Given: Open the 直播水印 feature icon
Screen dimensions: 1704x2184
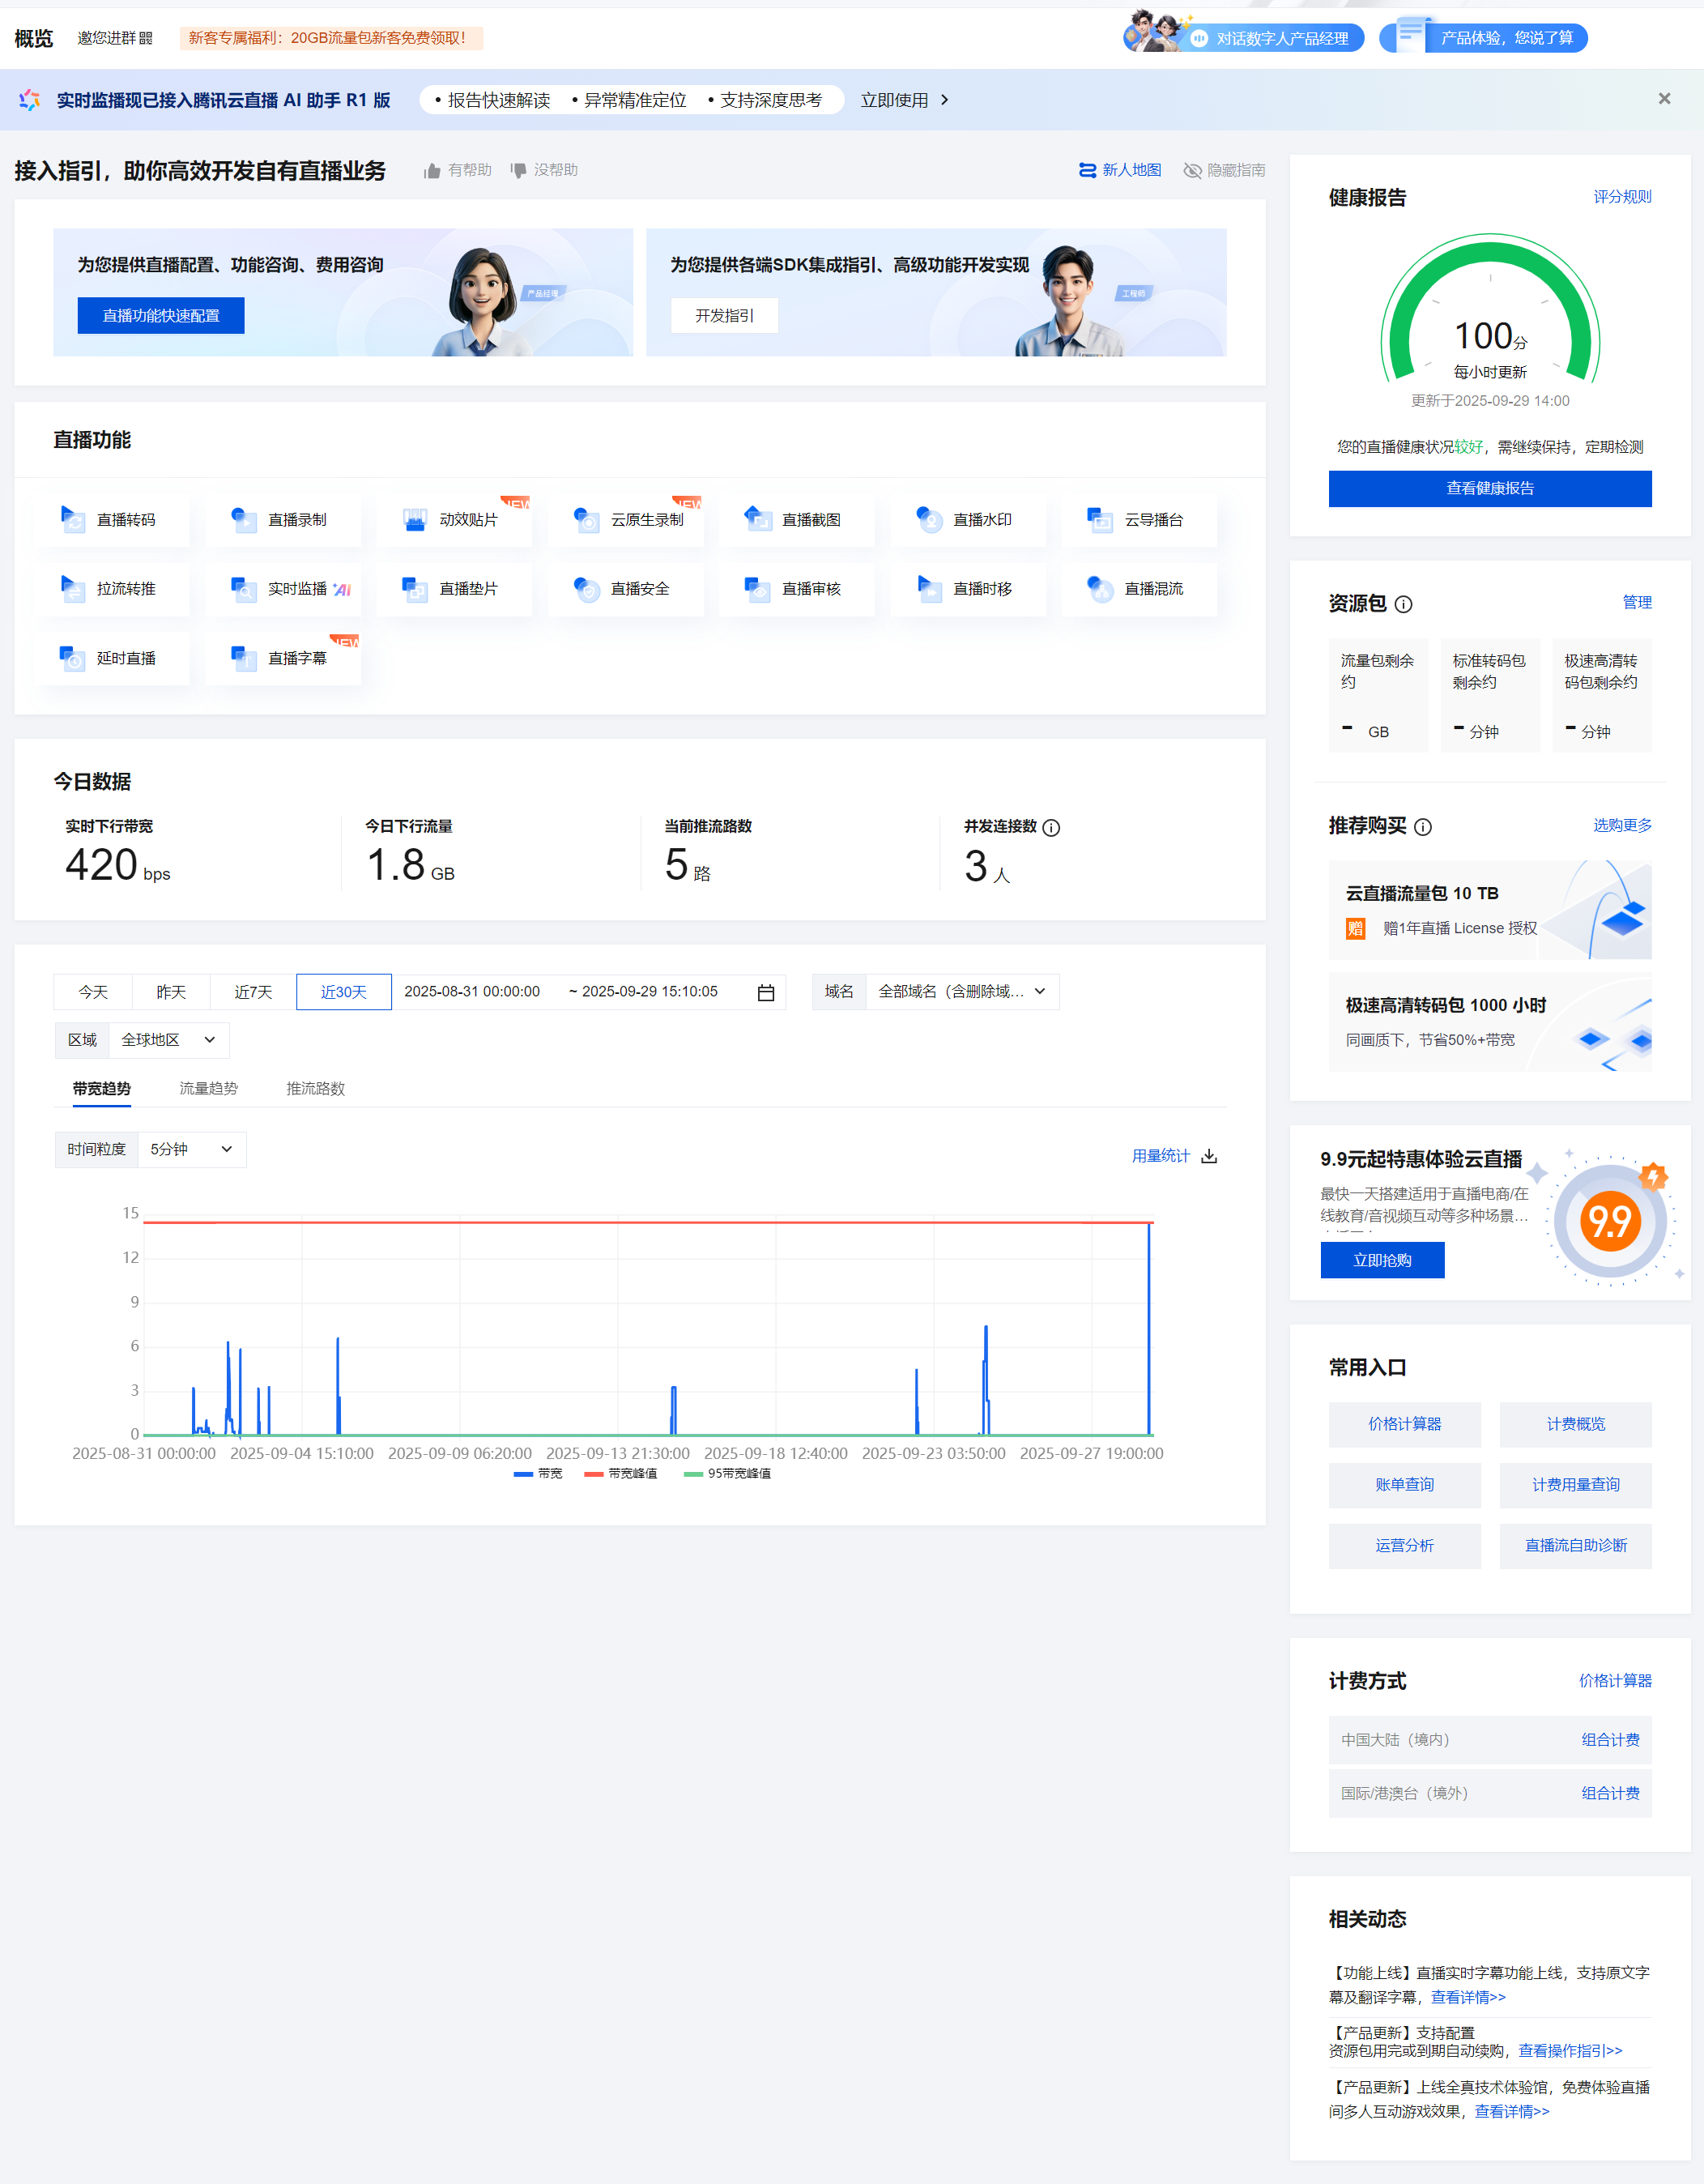Looking at the screenshot, I should coord(930,519).
